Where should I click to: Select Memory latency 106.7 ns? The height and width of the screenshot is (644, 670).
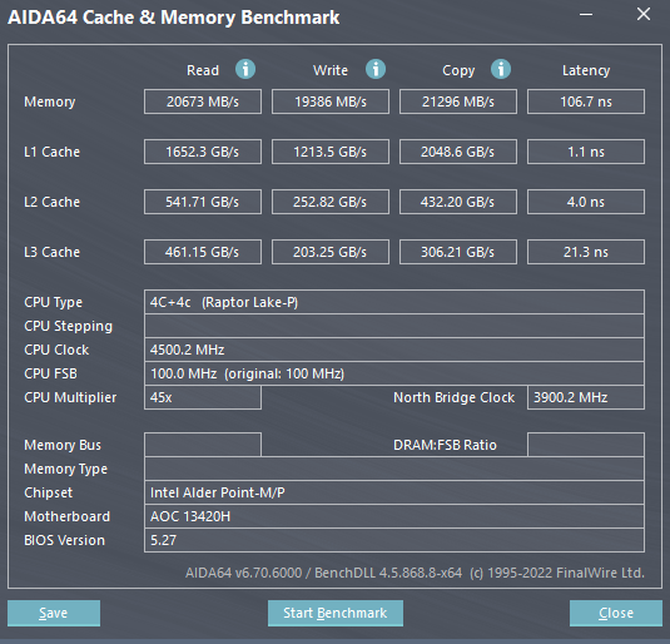(586, 102)
